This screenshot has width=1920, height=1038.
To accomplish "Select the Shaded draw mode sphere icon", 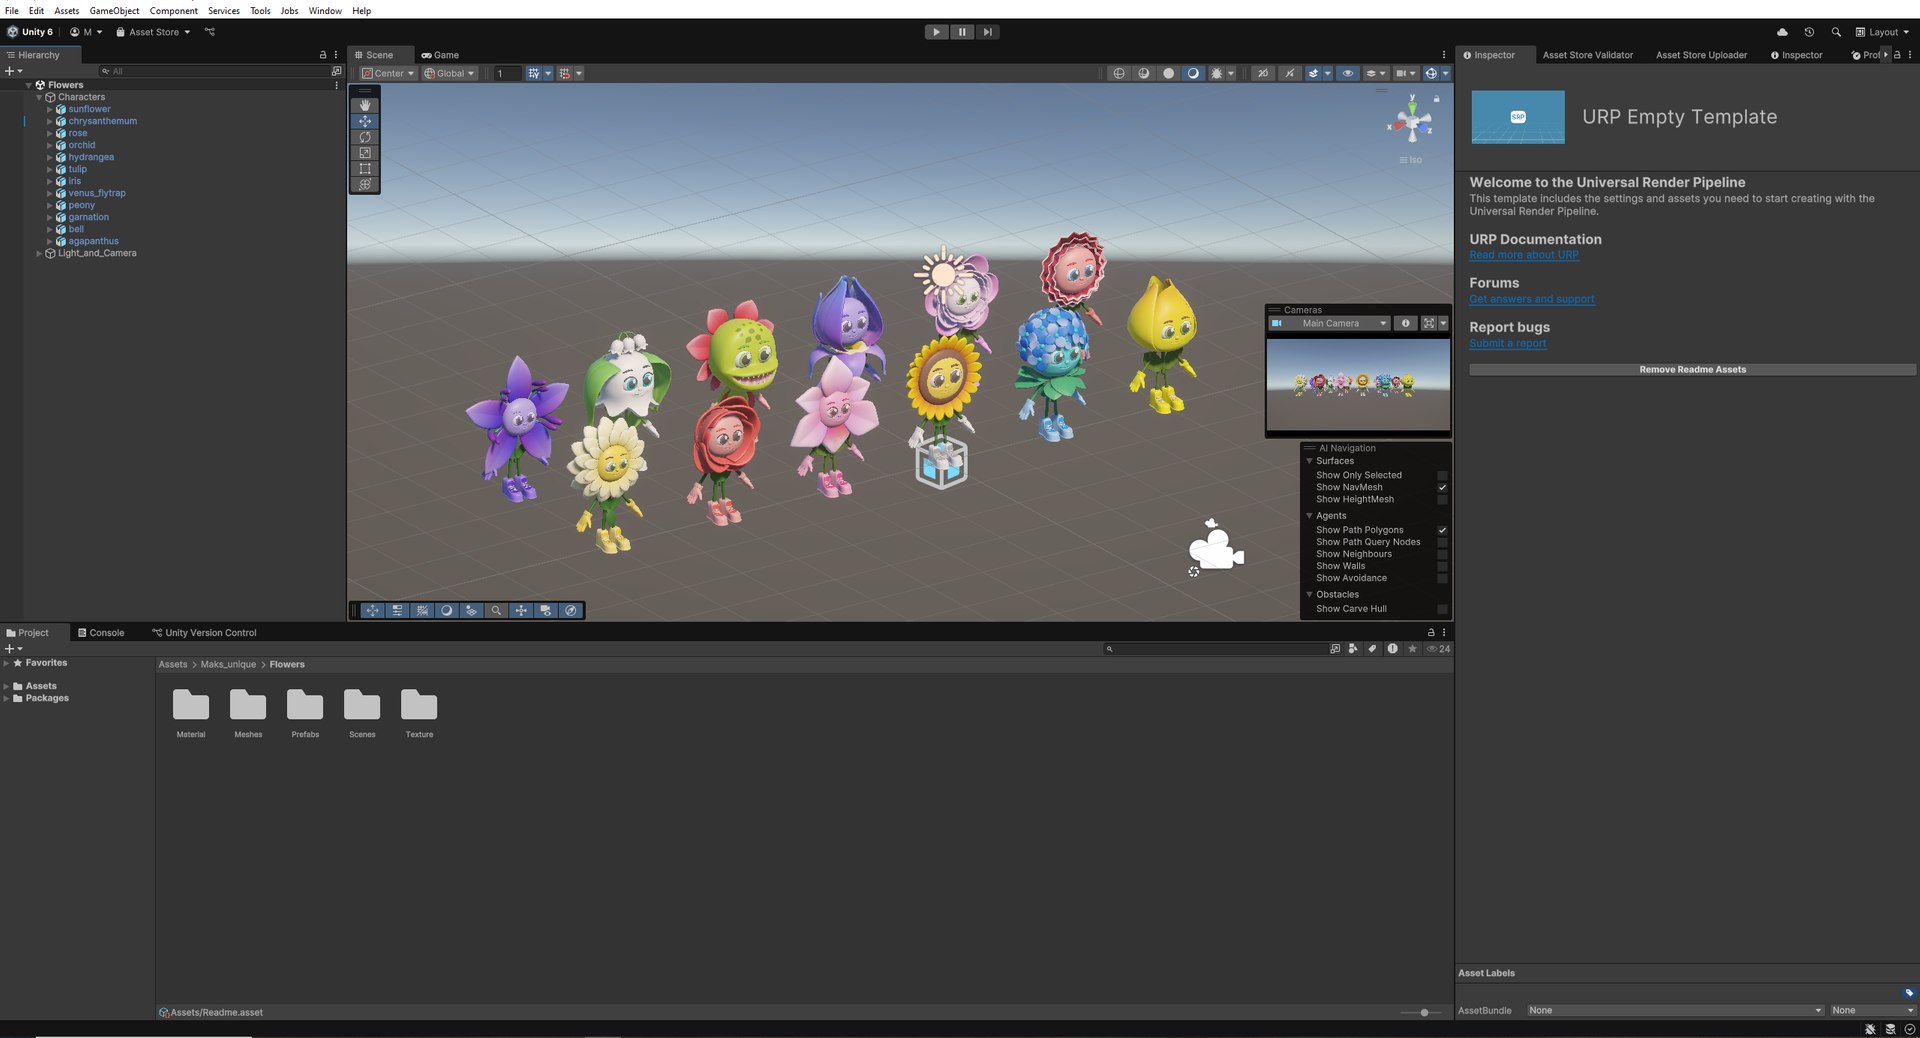I will click(1193, 73).
